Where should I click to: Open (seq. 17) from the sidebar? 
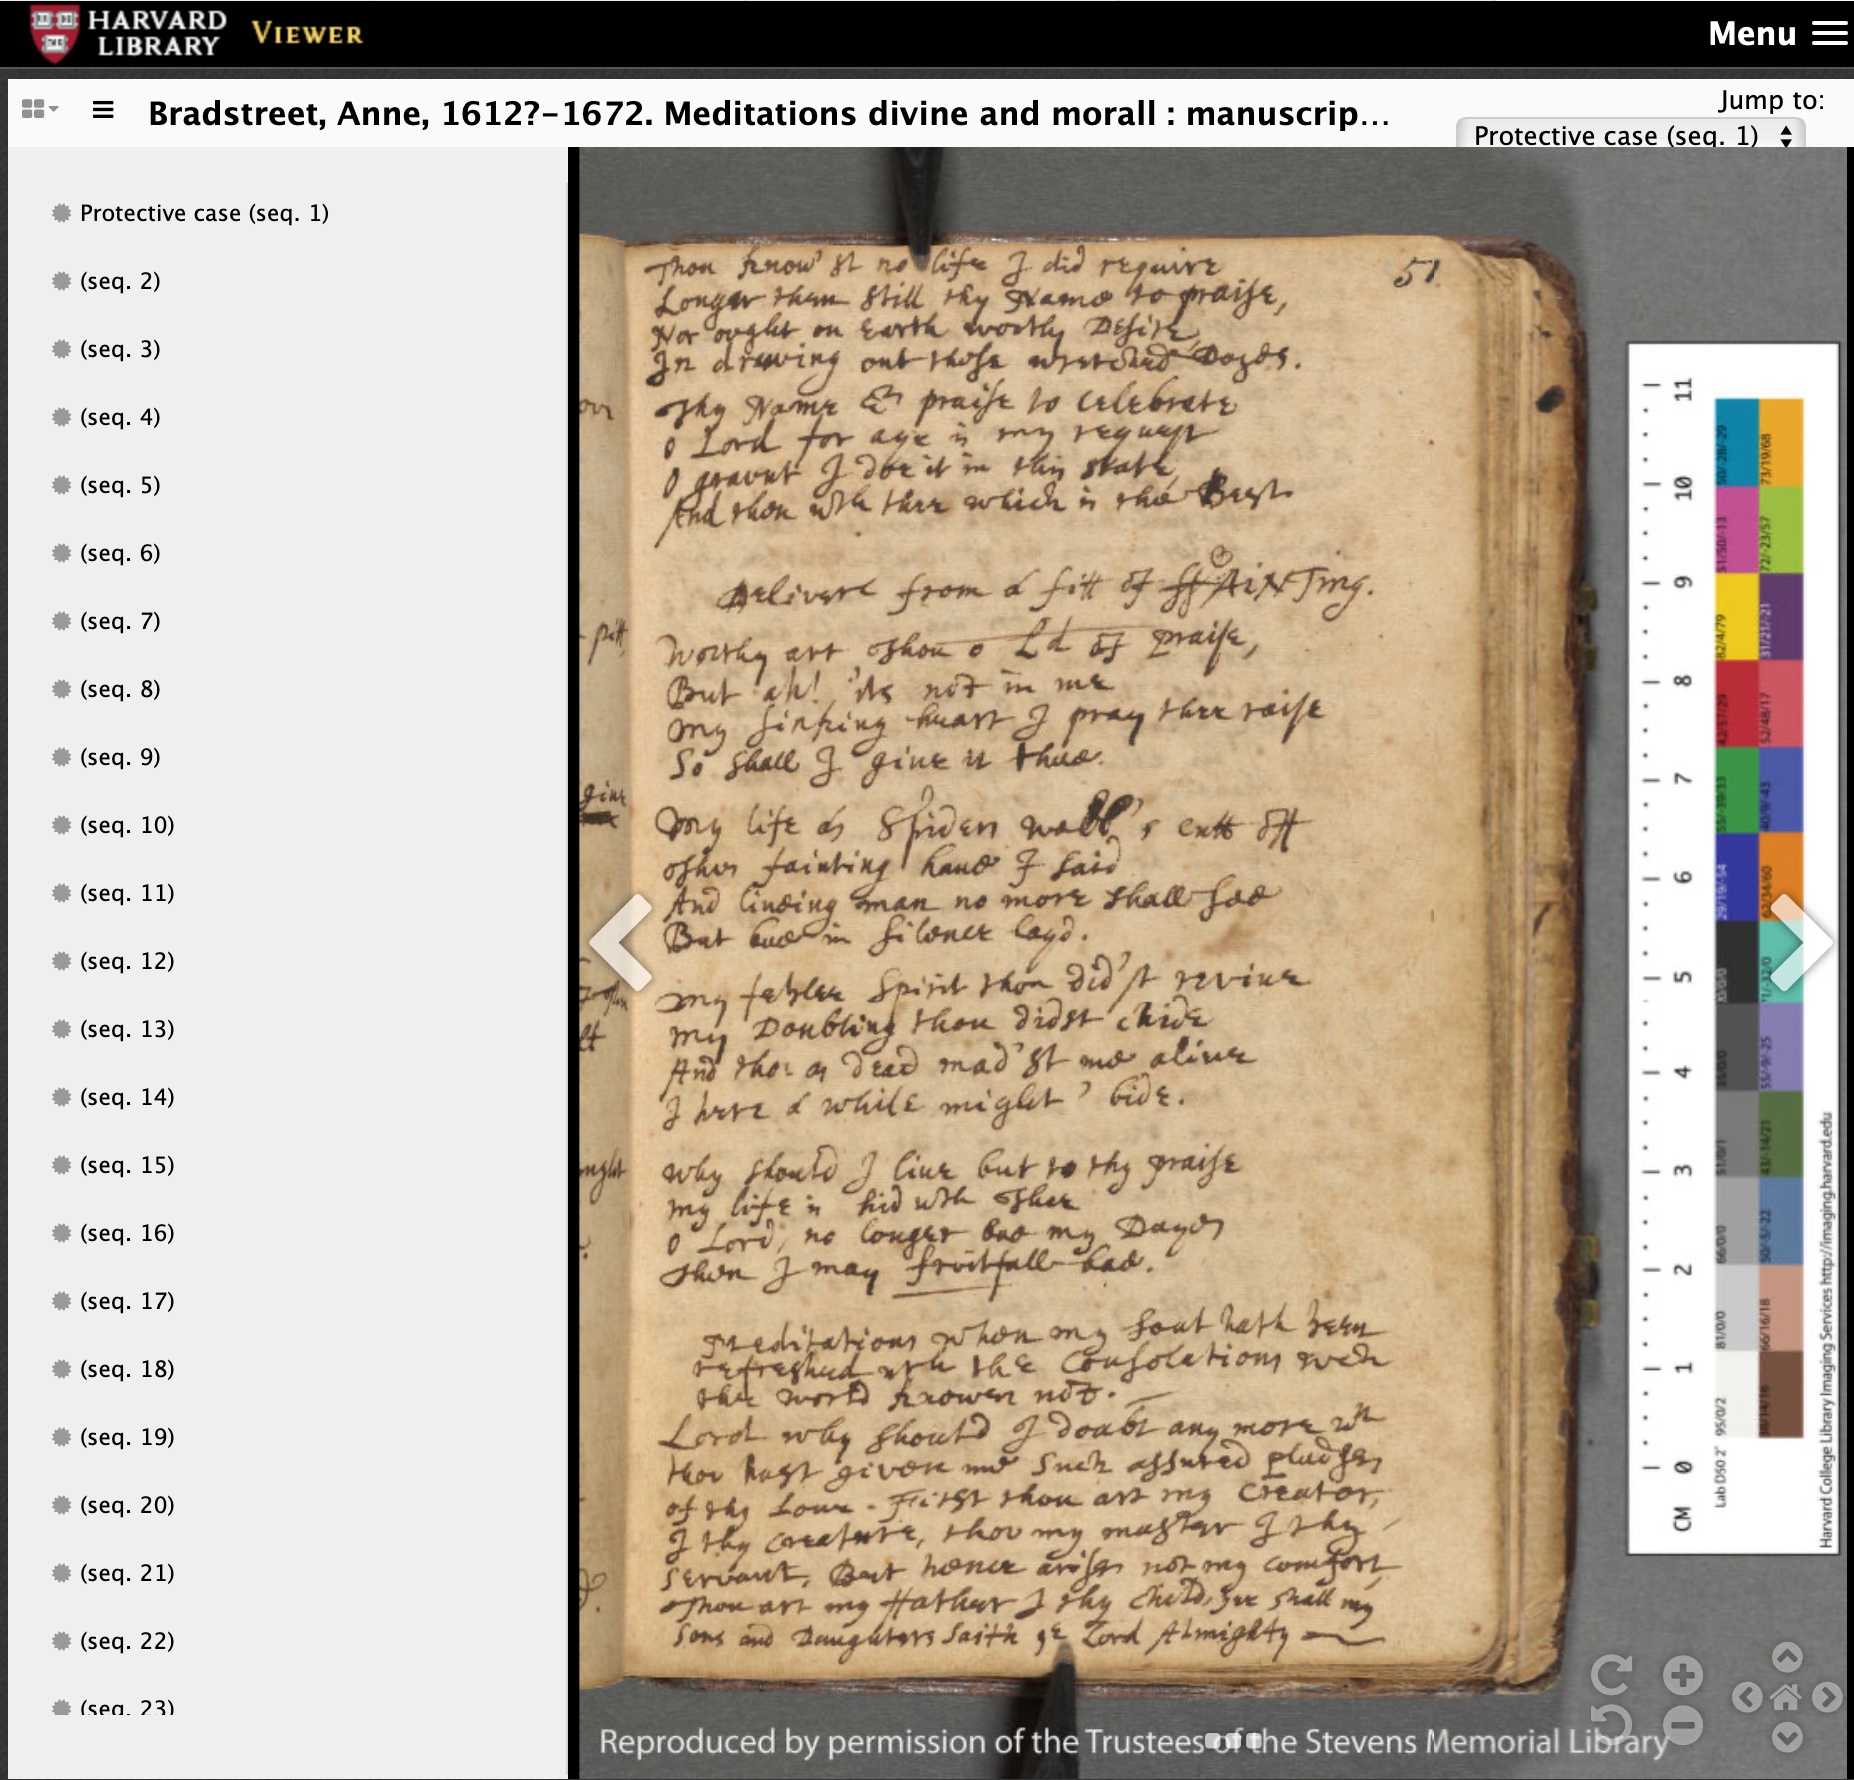(x=127, y=1301)
